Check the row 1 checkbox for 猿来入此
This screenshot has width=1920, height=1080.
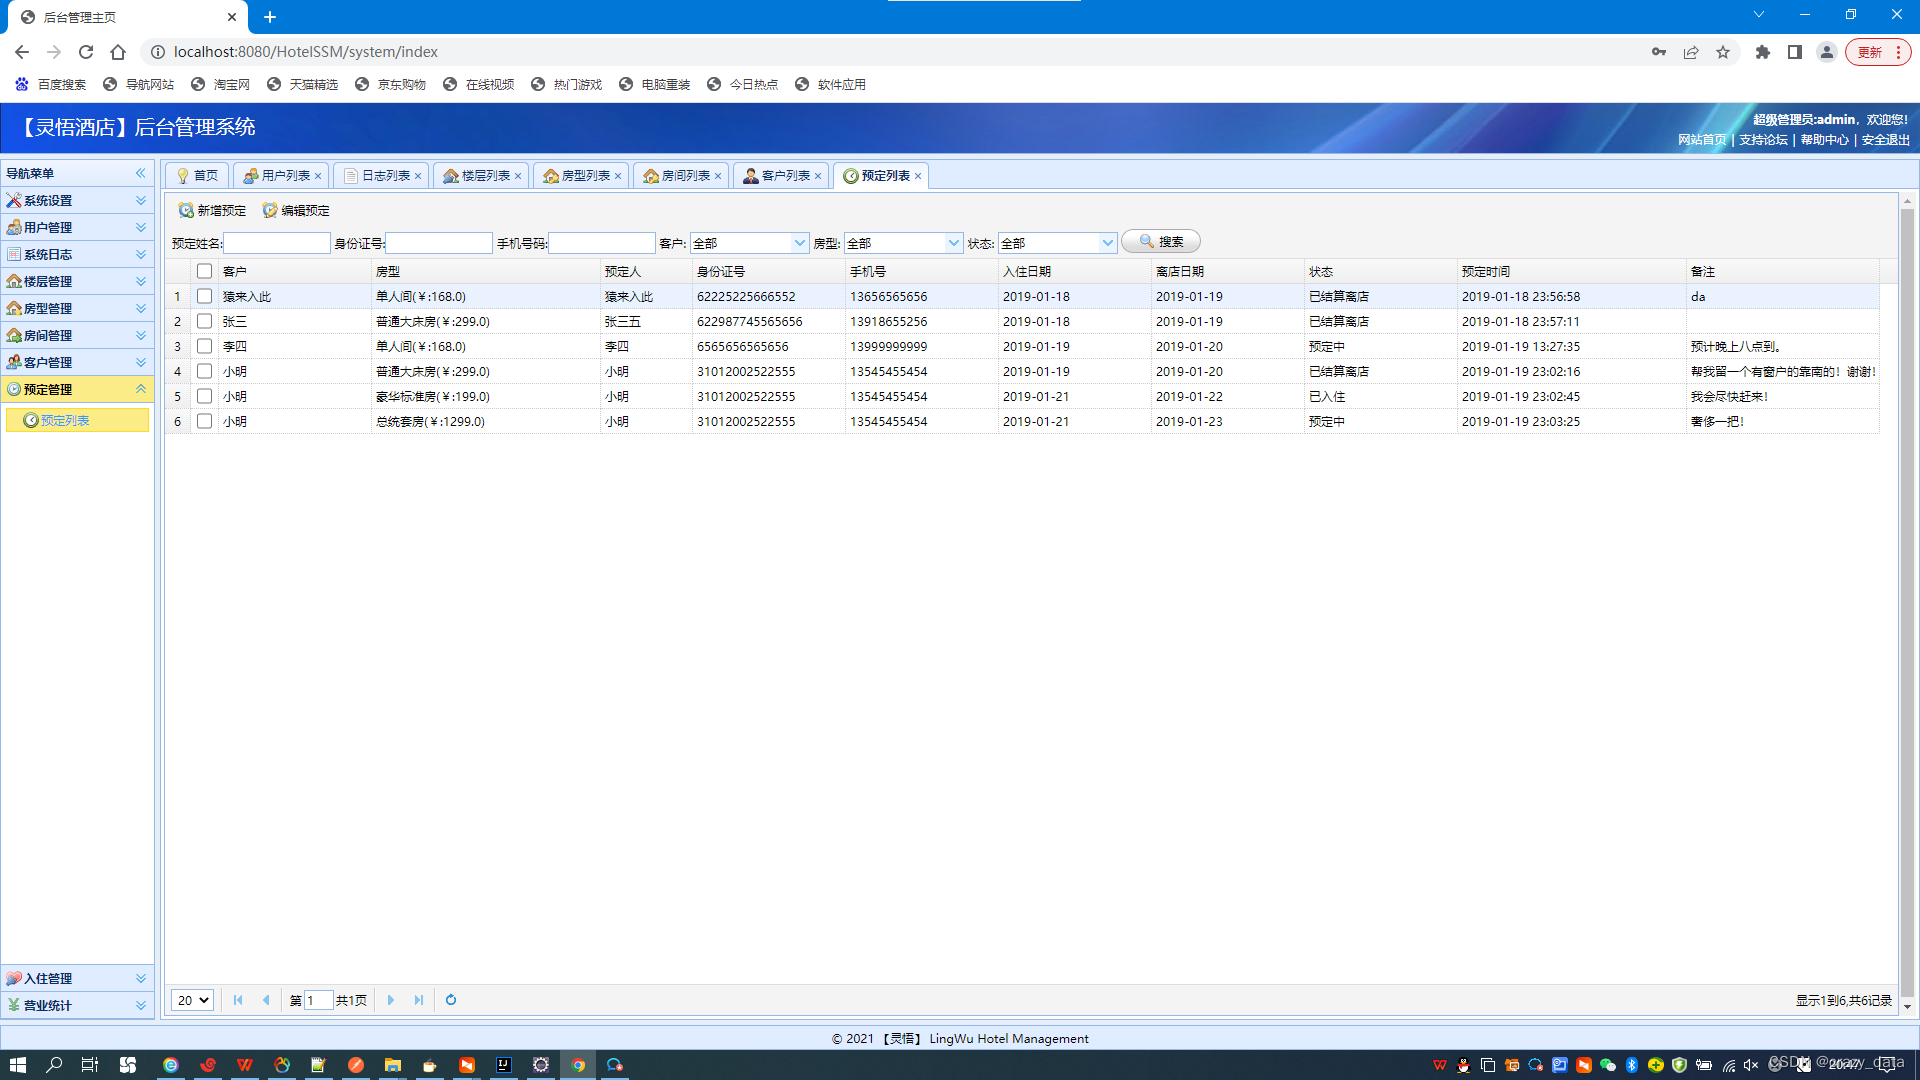coord(204,296)
